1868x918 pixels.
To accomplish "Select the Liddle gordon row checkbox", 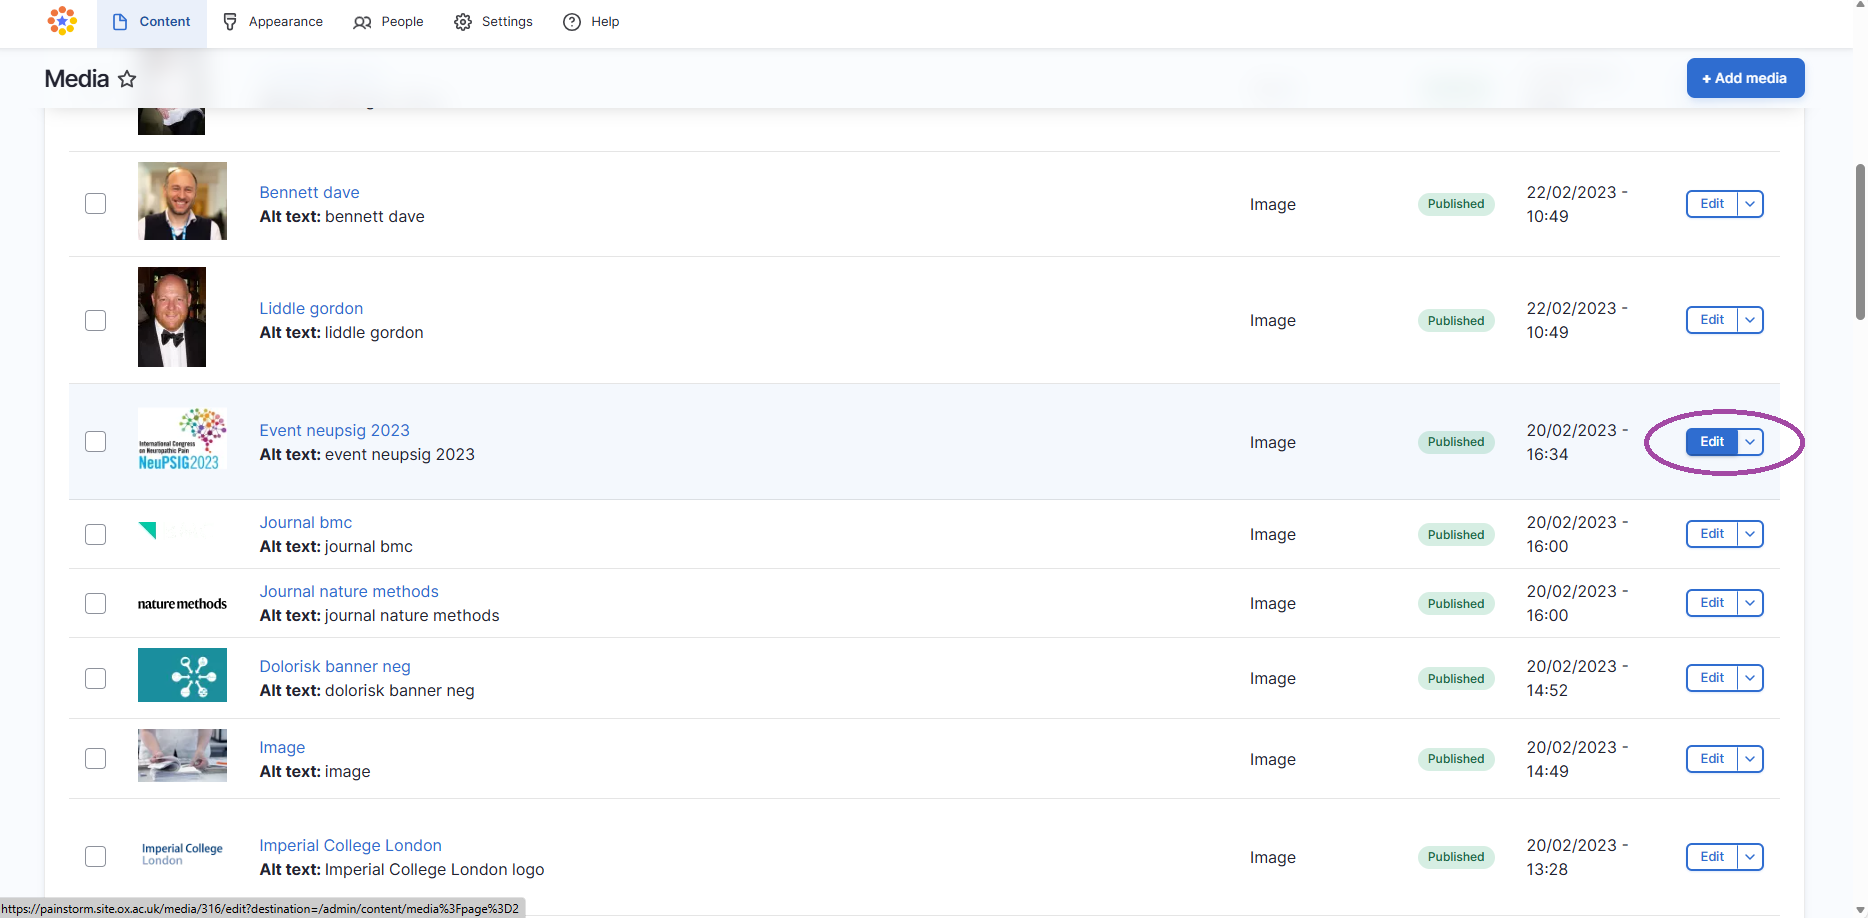I will point(96,321).
